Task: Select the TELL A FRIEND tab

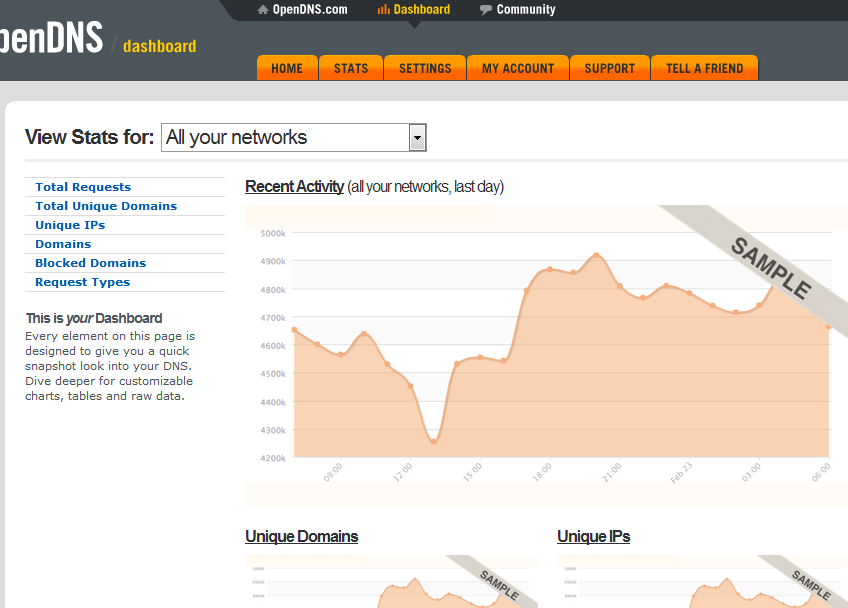Action: [x=705, y=68]
